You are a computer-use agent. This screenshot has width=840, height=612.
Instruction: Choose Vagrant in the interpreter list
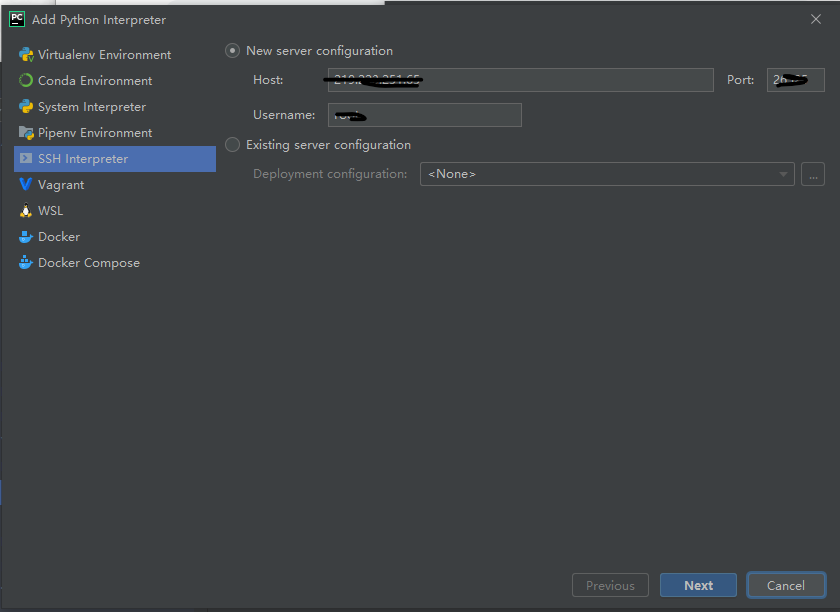pos(115,184)
